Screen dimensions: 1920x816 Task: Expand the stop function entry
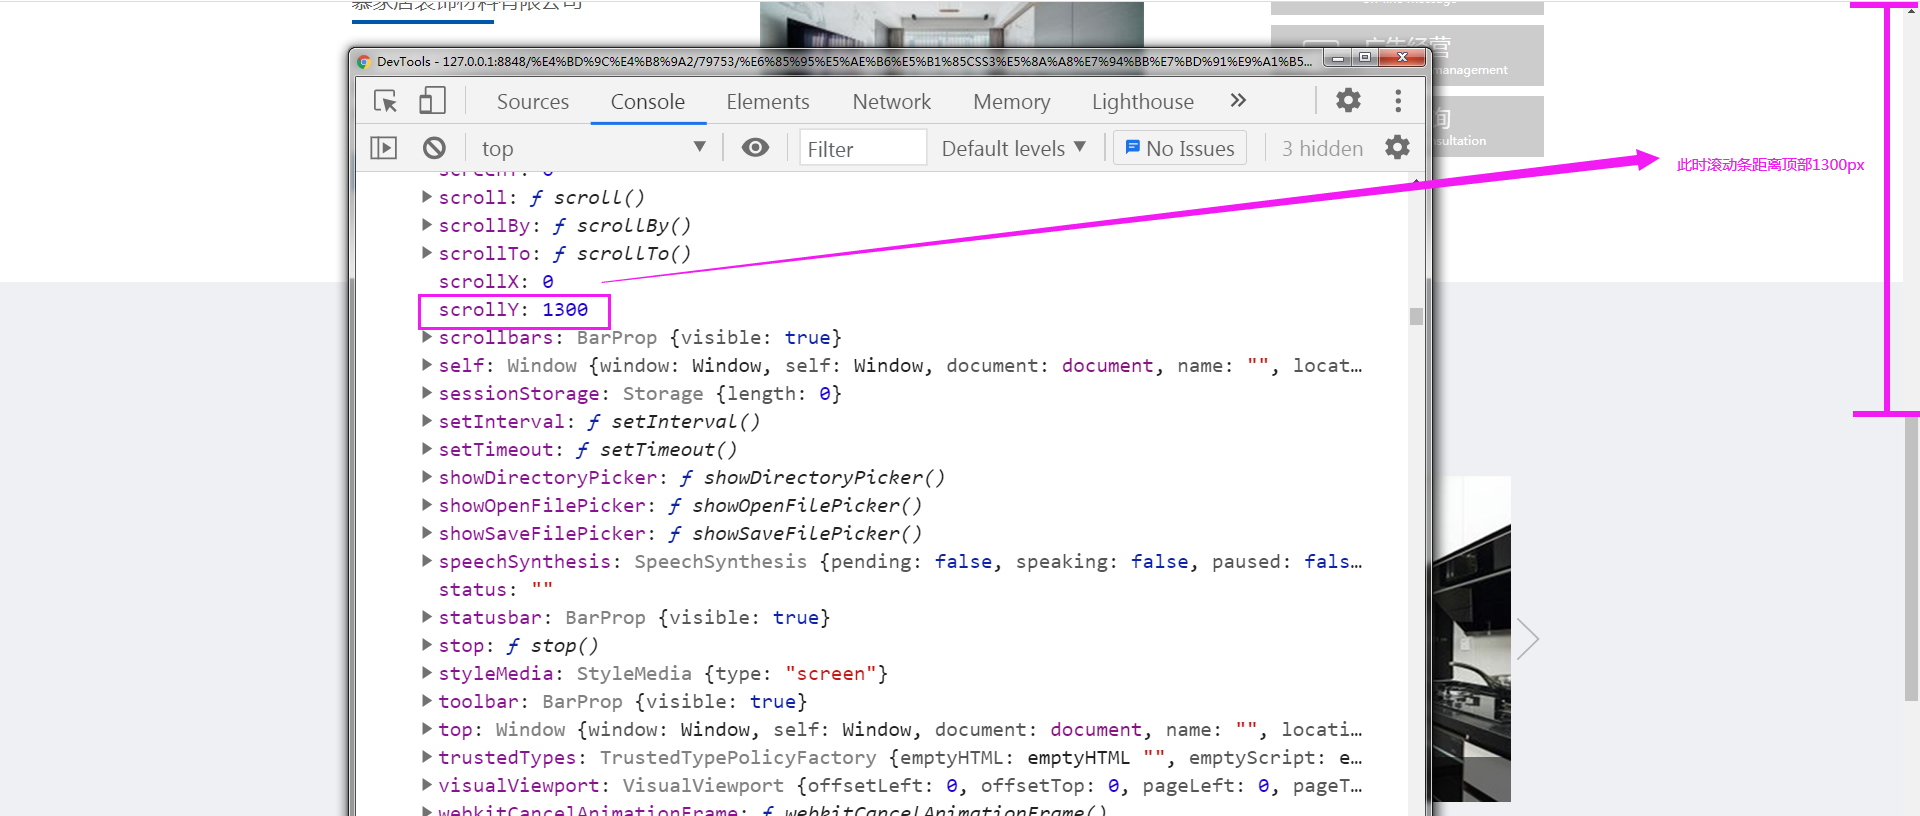(x=427, y=645)
